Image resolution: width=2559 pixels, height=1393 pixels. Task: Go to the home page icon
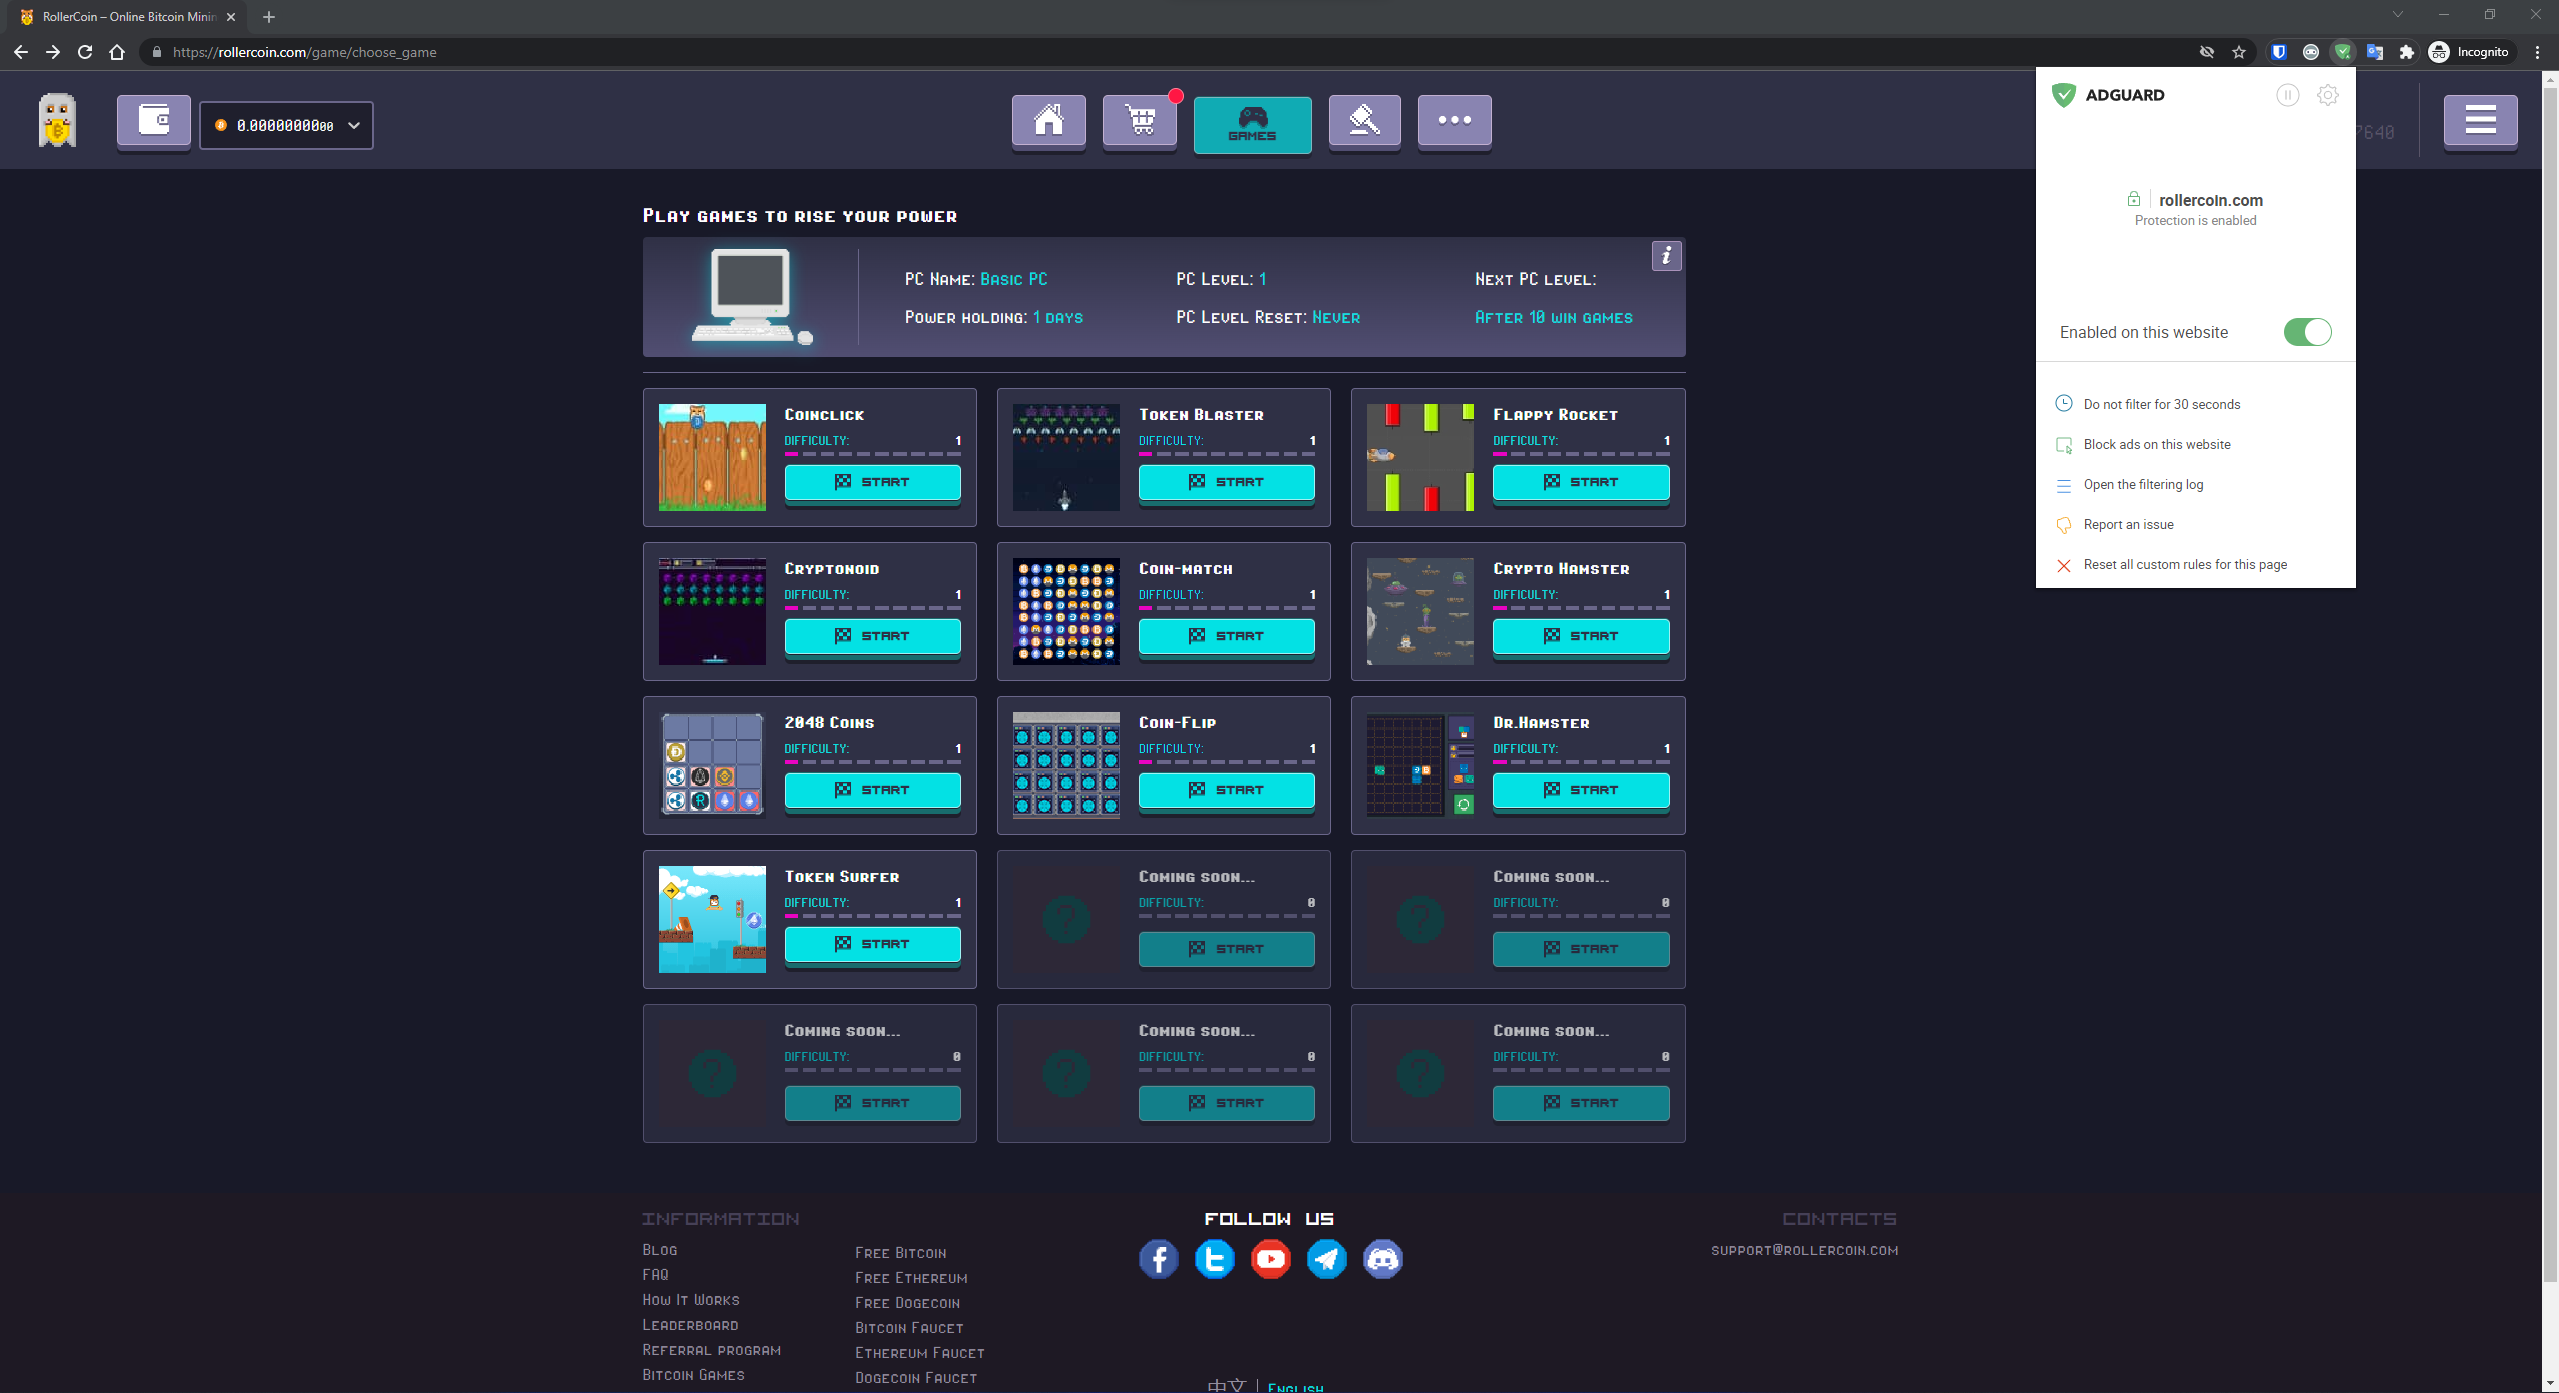pyautogui.click(x=1048, y=121)
